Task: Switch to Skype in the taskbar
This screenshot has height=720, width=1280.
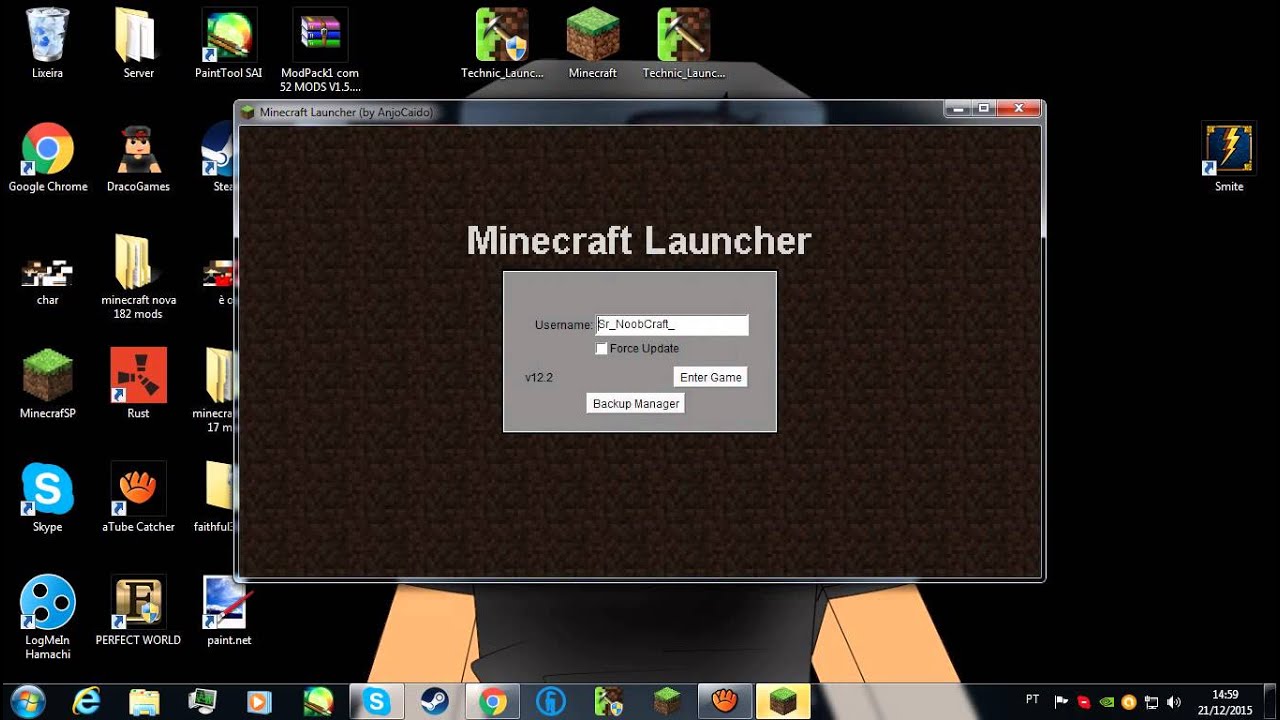Action: pos(377,702)
